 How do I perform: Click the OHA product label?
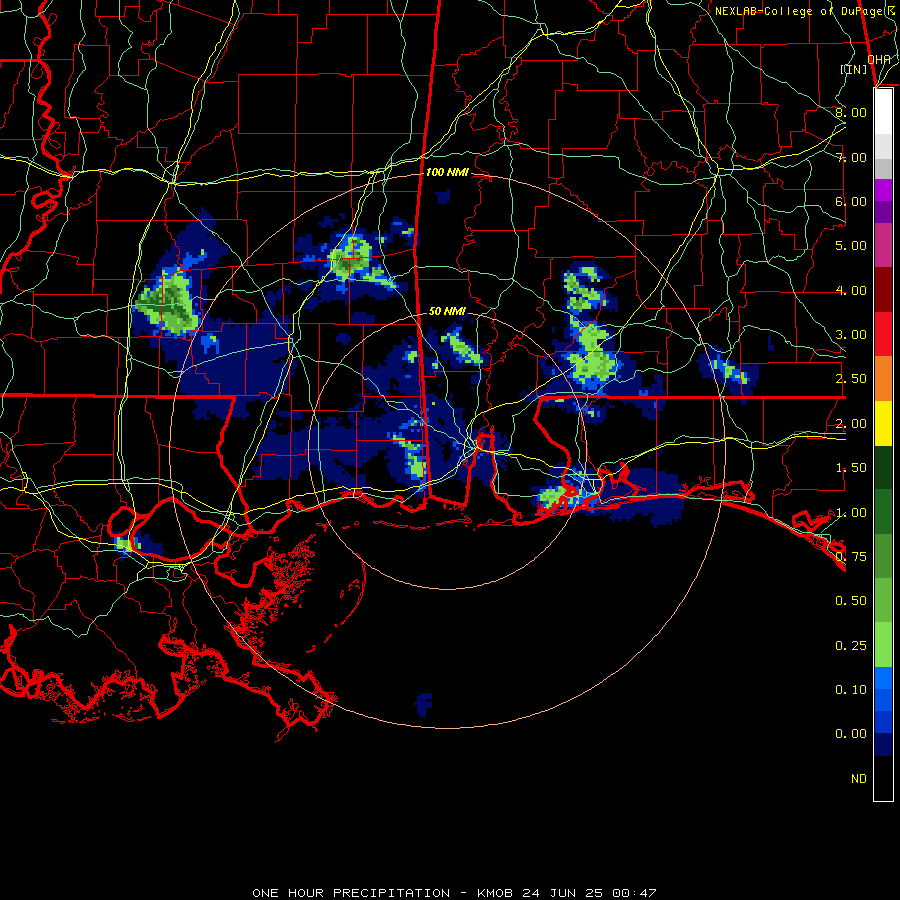coord(879,59)
